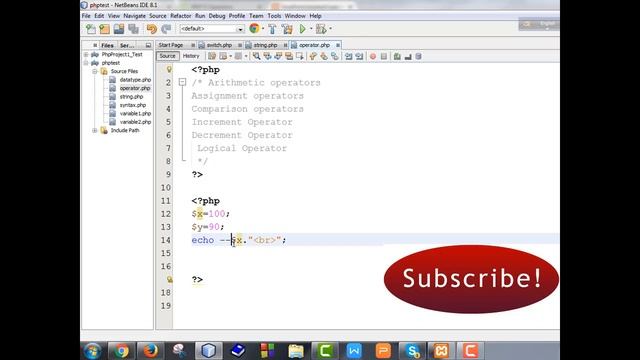640x360 pixels.
Task: Click the hint icon beside line 17
Action: pos(169,279)
